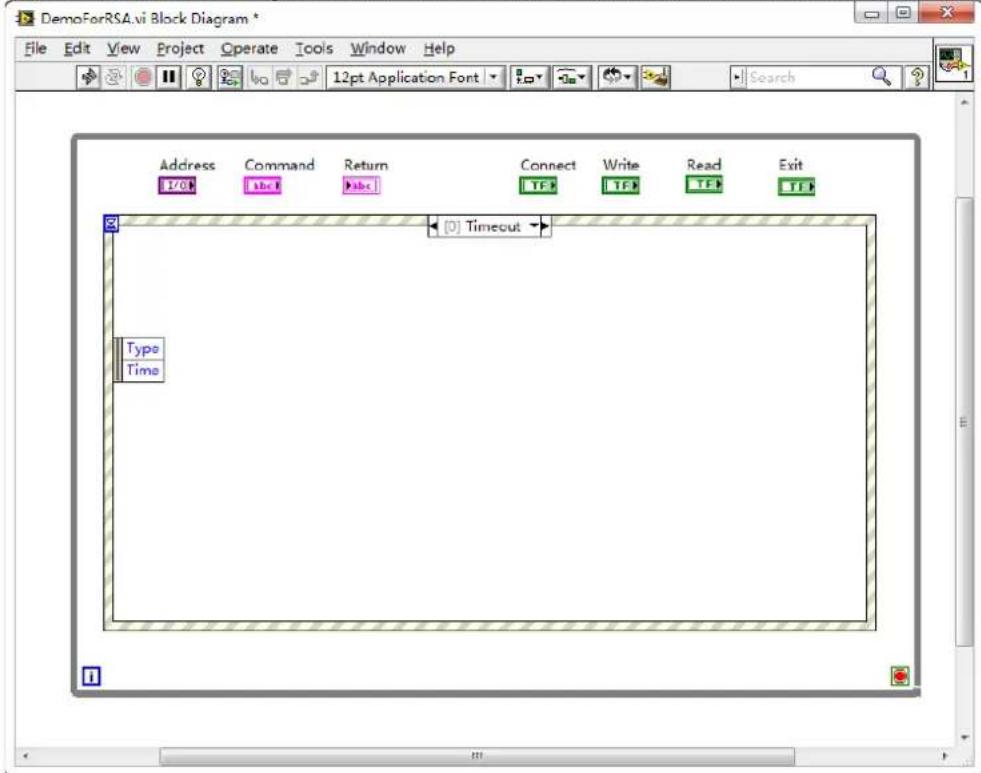Screen dimensions: 981x773
Task: Go to next event case with the right arrow
Action: pos(545,226)
